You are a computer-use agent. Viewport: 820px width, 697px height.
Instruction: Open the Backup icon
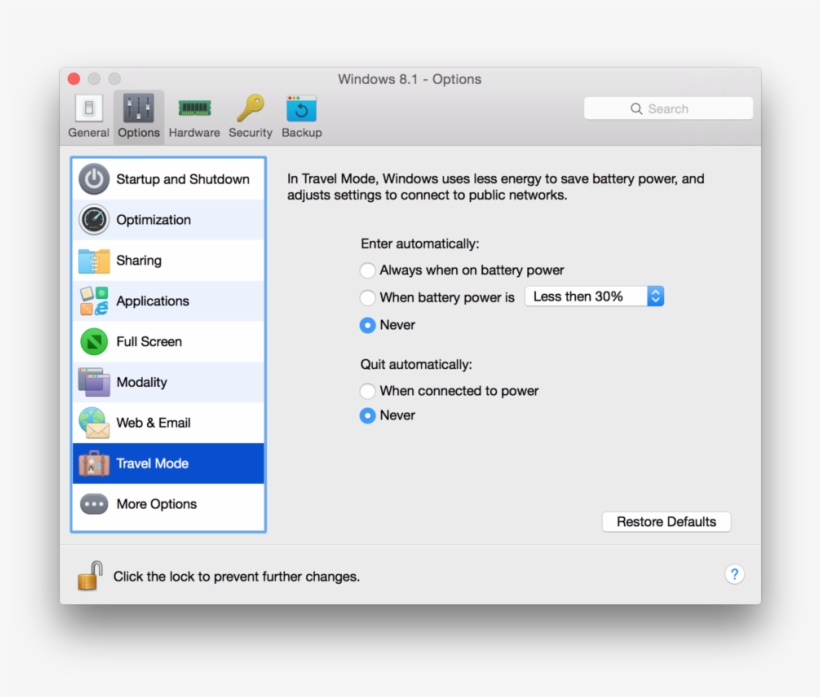302,108
